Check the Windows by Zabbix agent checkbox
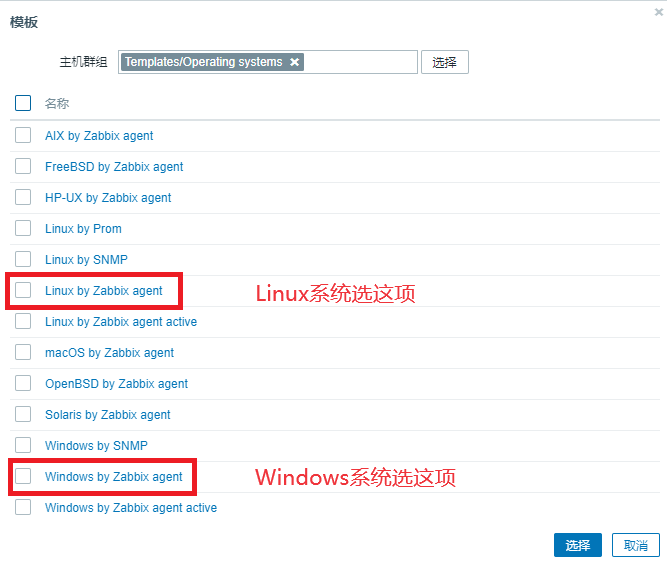The width and height of the screenshot is (667, 567). point(23,476)
